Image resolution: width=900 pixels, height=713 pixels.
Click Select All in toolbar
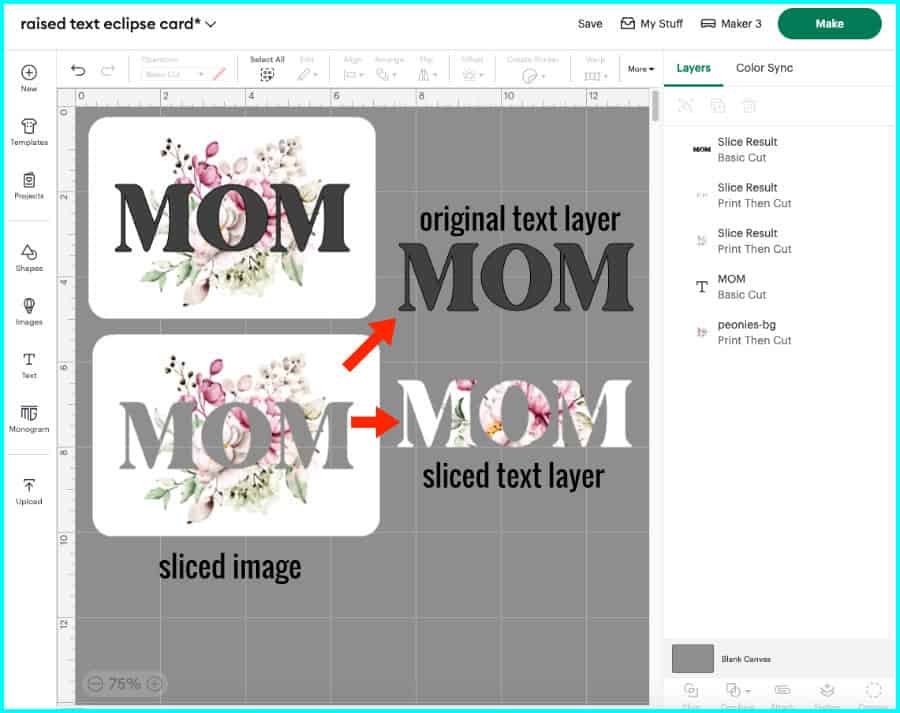pyautogui.click(x=267, y=69)
